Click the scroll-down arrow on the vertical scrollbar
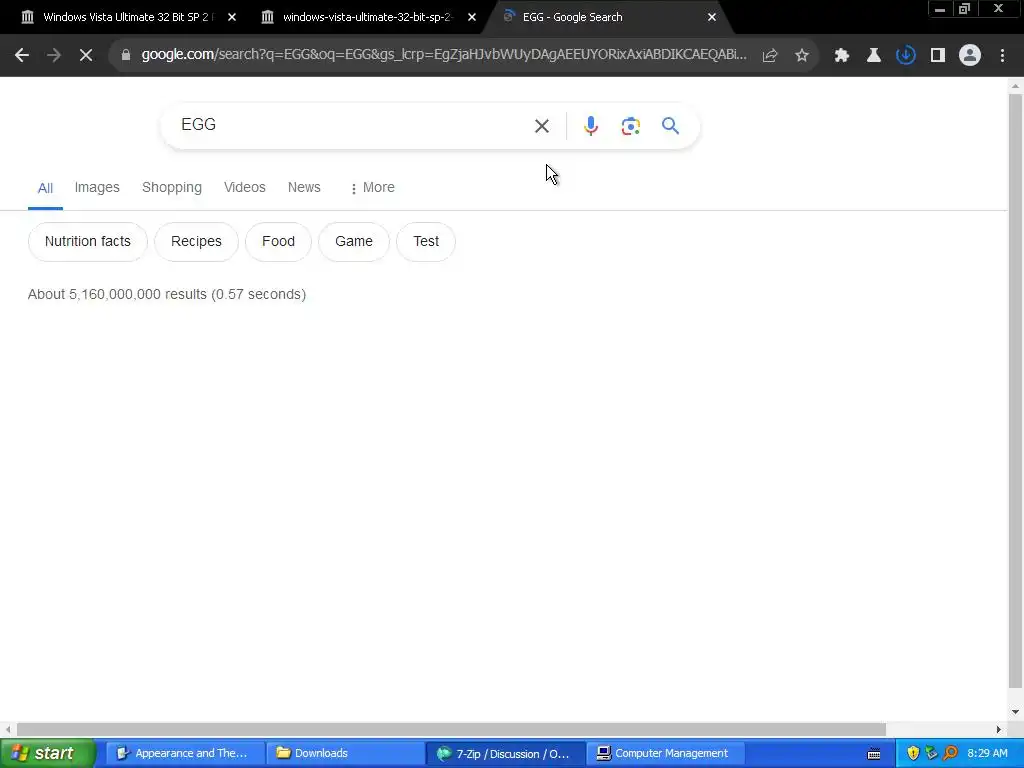The height and width of the screenshot is (768, 1024). [x=1015, y=712]
